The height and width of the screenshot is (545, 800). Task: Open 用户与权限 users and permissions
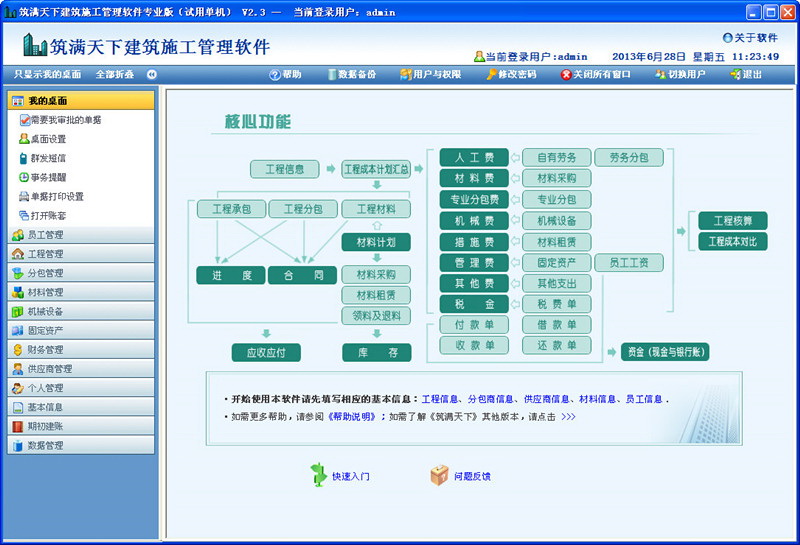(430, 75)
